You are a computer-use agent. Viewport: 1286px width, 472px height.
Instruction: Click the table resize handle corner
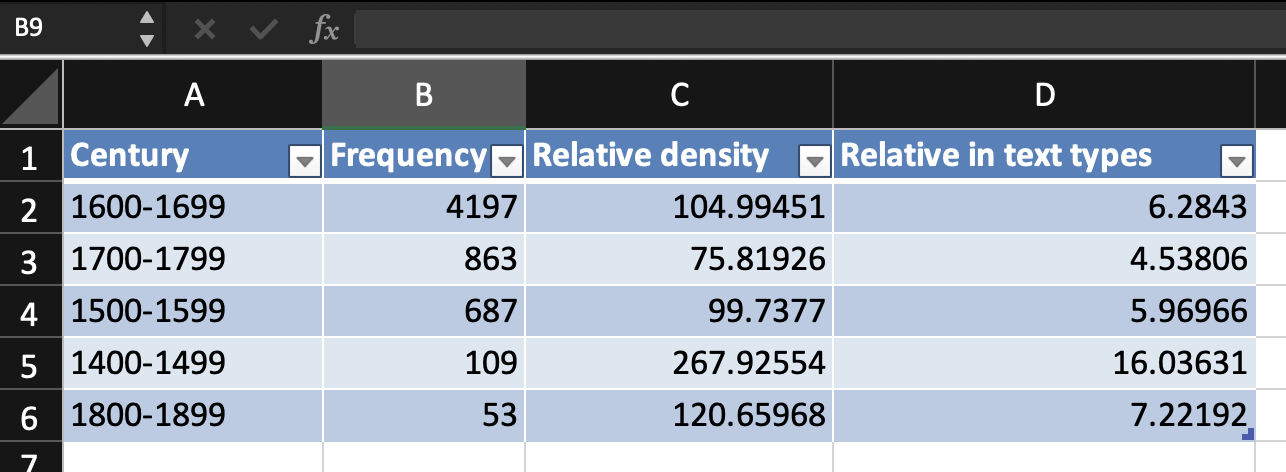[1247, 435]
